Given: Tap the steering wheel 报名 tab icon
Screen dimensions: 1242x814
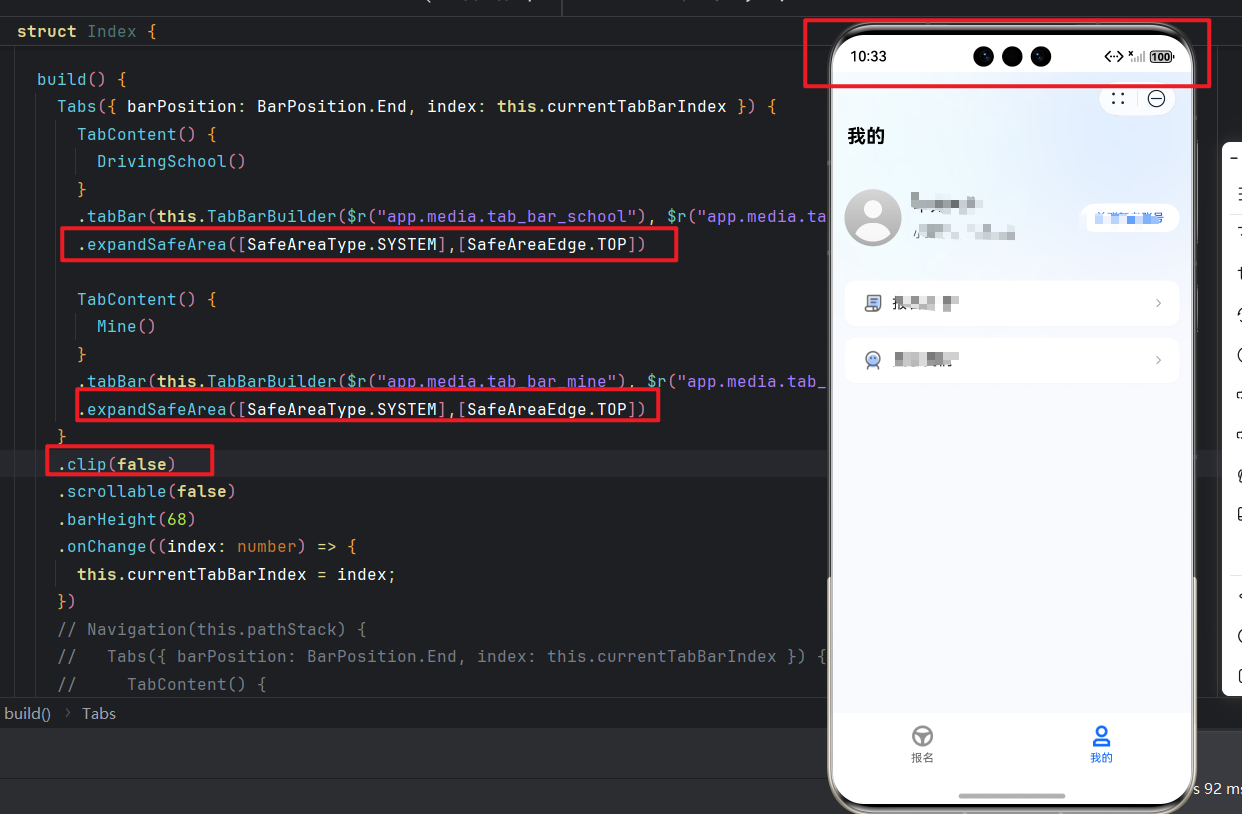Looking at the screenshot, I should [x=922, y=736].
